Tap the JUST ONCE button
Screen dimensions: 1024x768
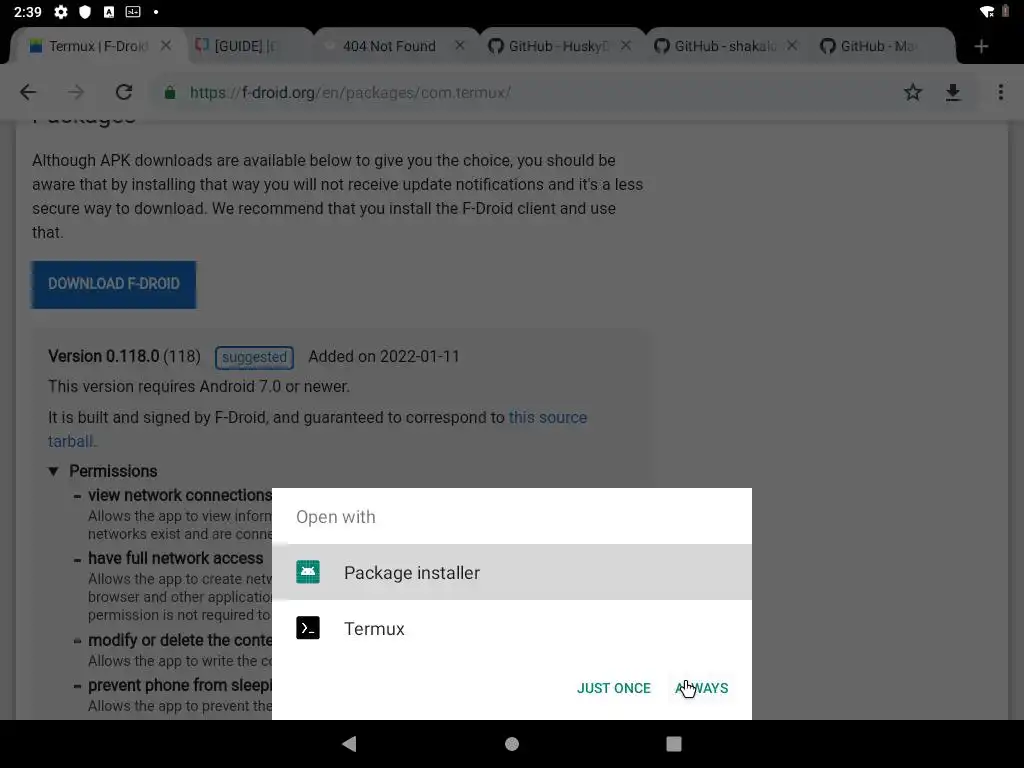point(614,688)
